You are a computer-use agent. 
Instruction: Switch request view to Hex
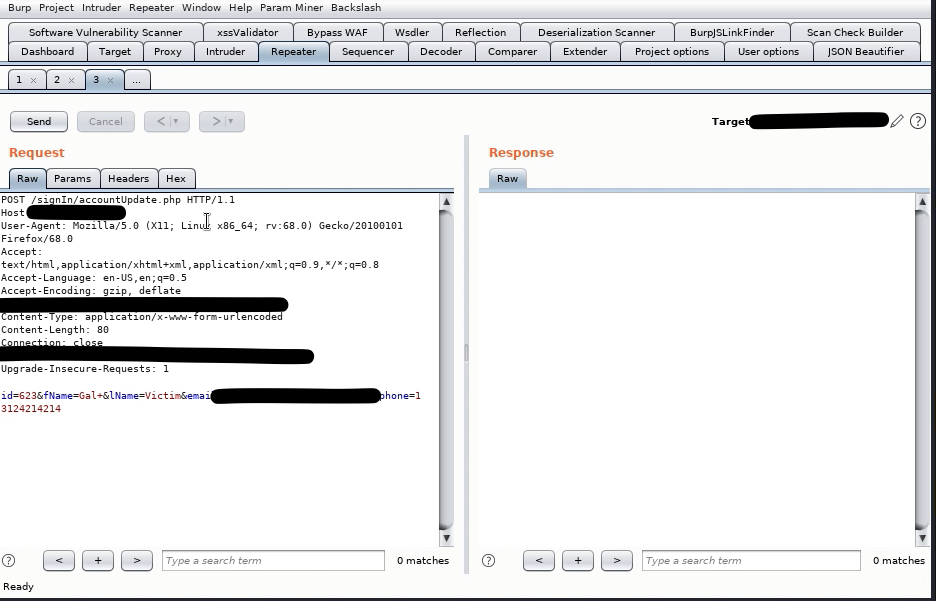click(x=176, y=178)
